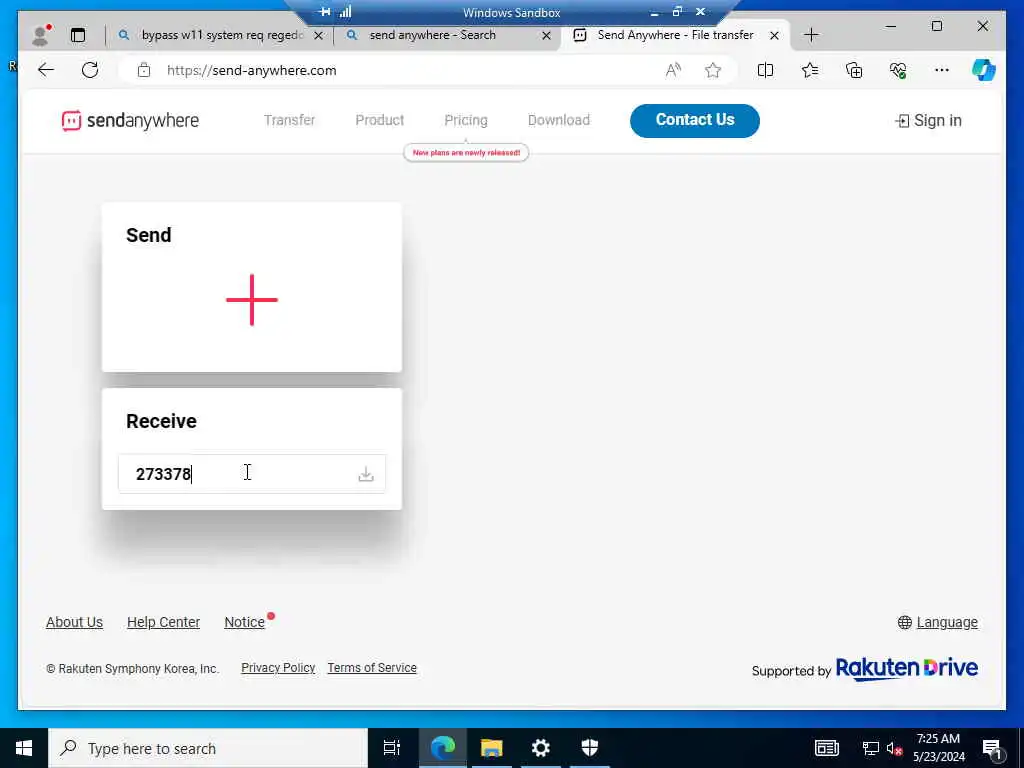Viewport: 1024px width, 768px height.
Task: Open Collections icon in Edge toolbar
Action: click(x=854, y=70)
